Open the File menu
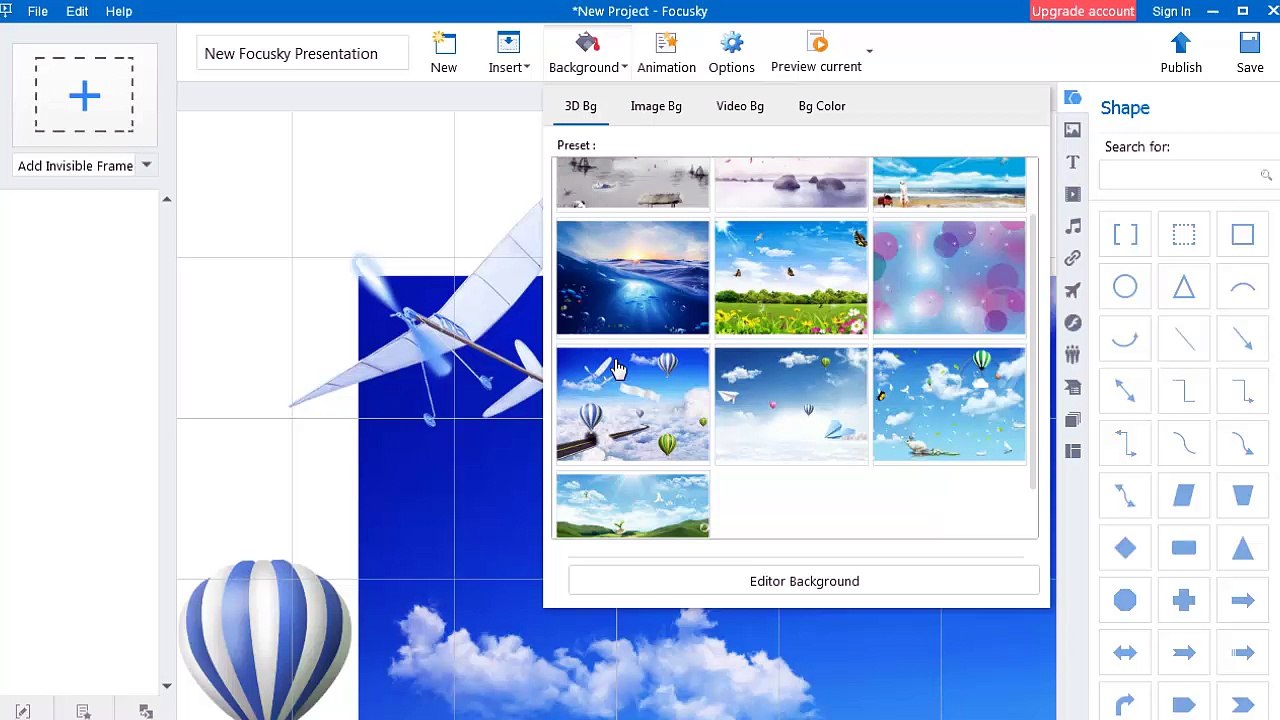This screenshot has width=1280, height=720. [38, 11]
